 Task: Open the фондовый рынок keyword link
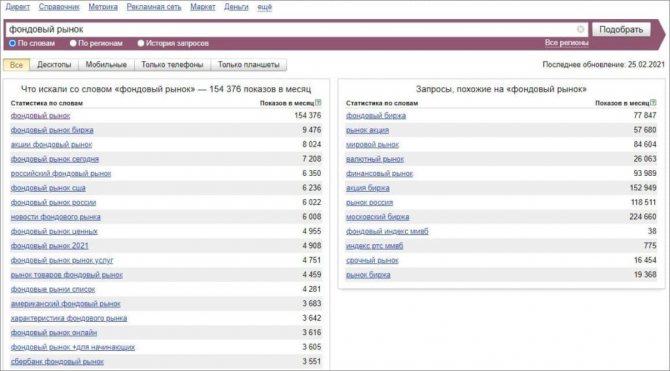coord(40,115)
